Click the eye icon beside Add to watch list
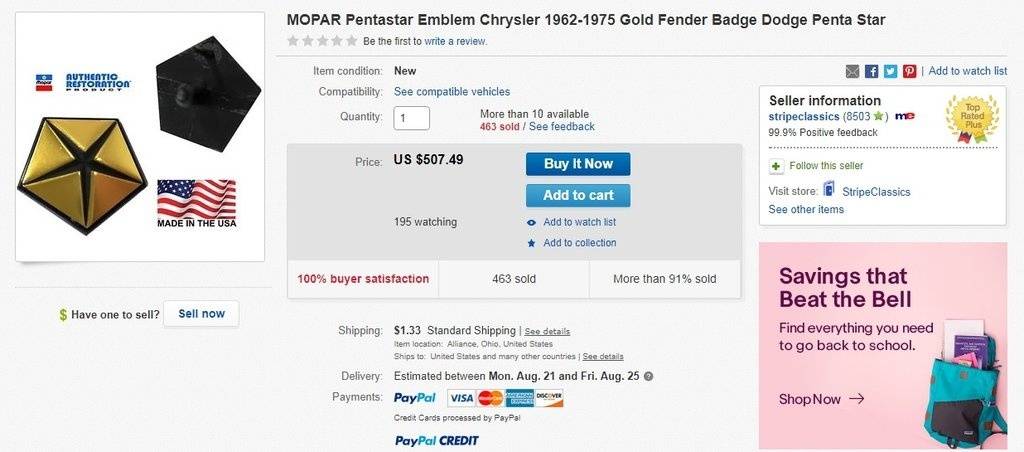The image size is (1024, 452). [x=532, y=222]
